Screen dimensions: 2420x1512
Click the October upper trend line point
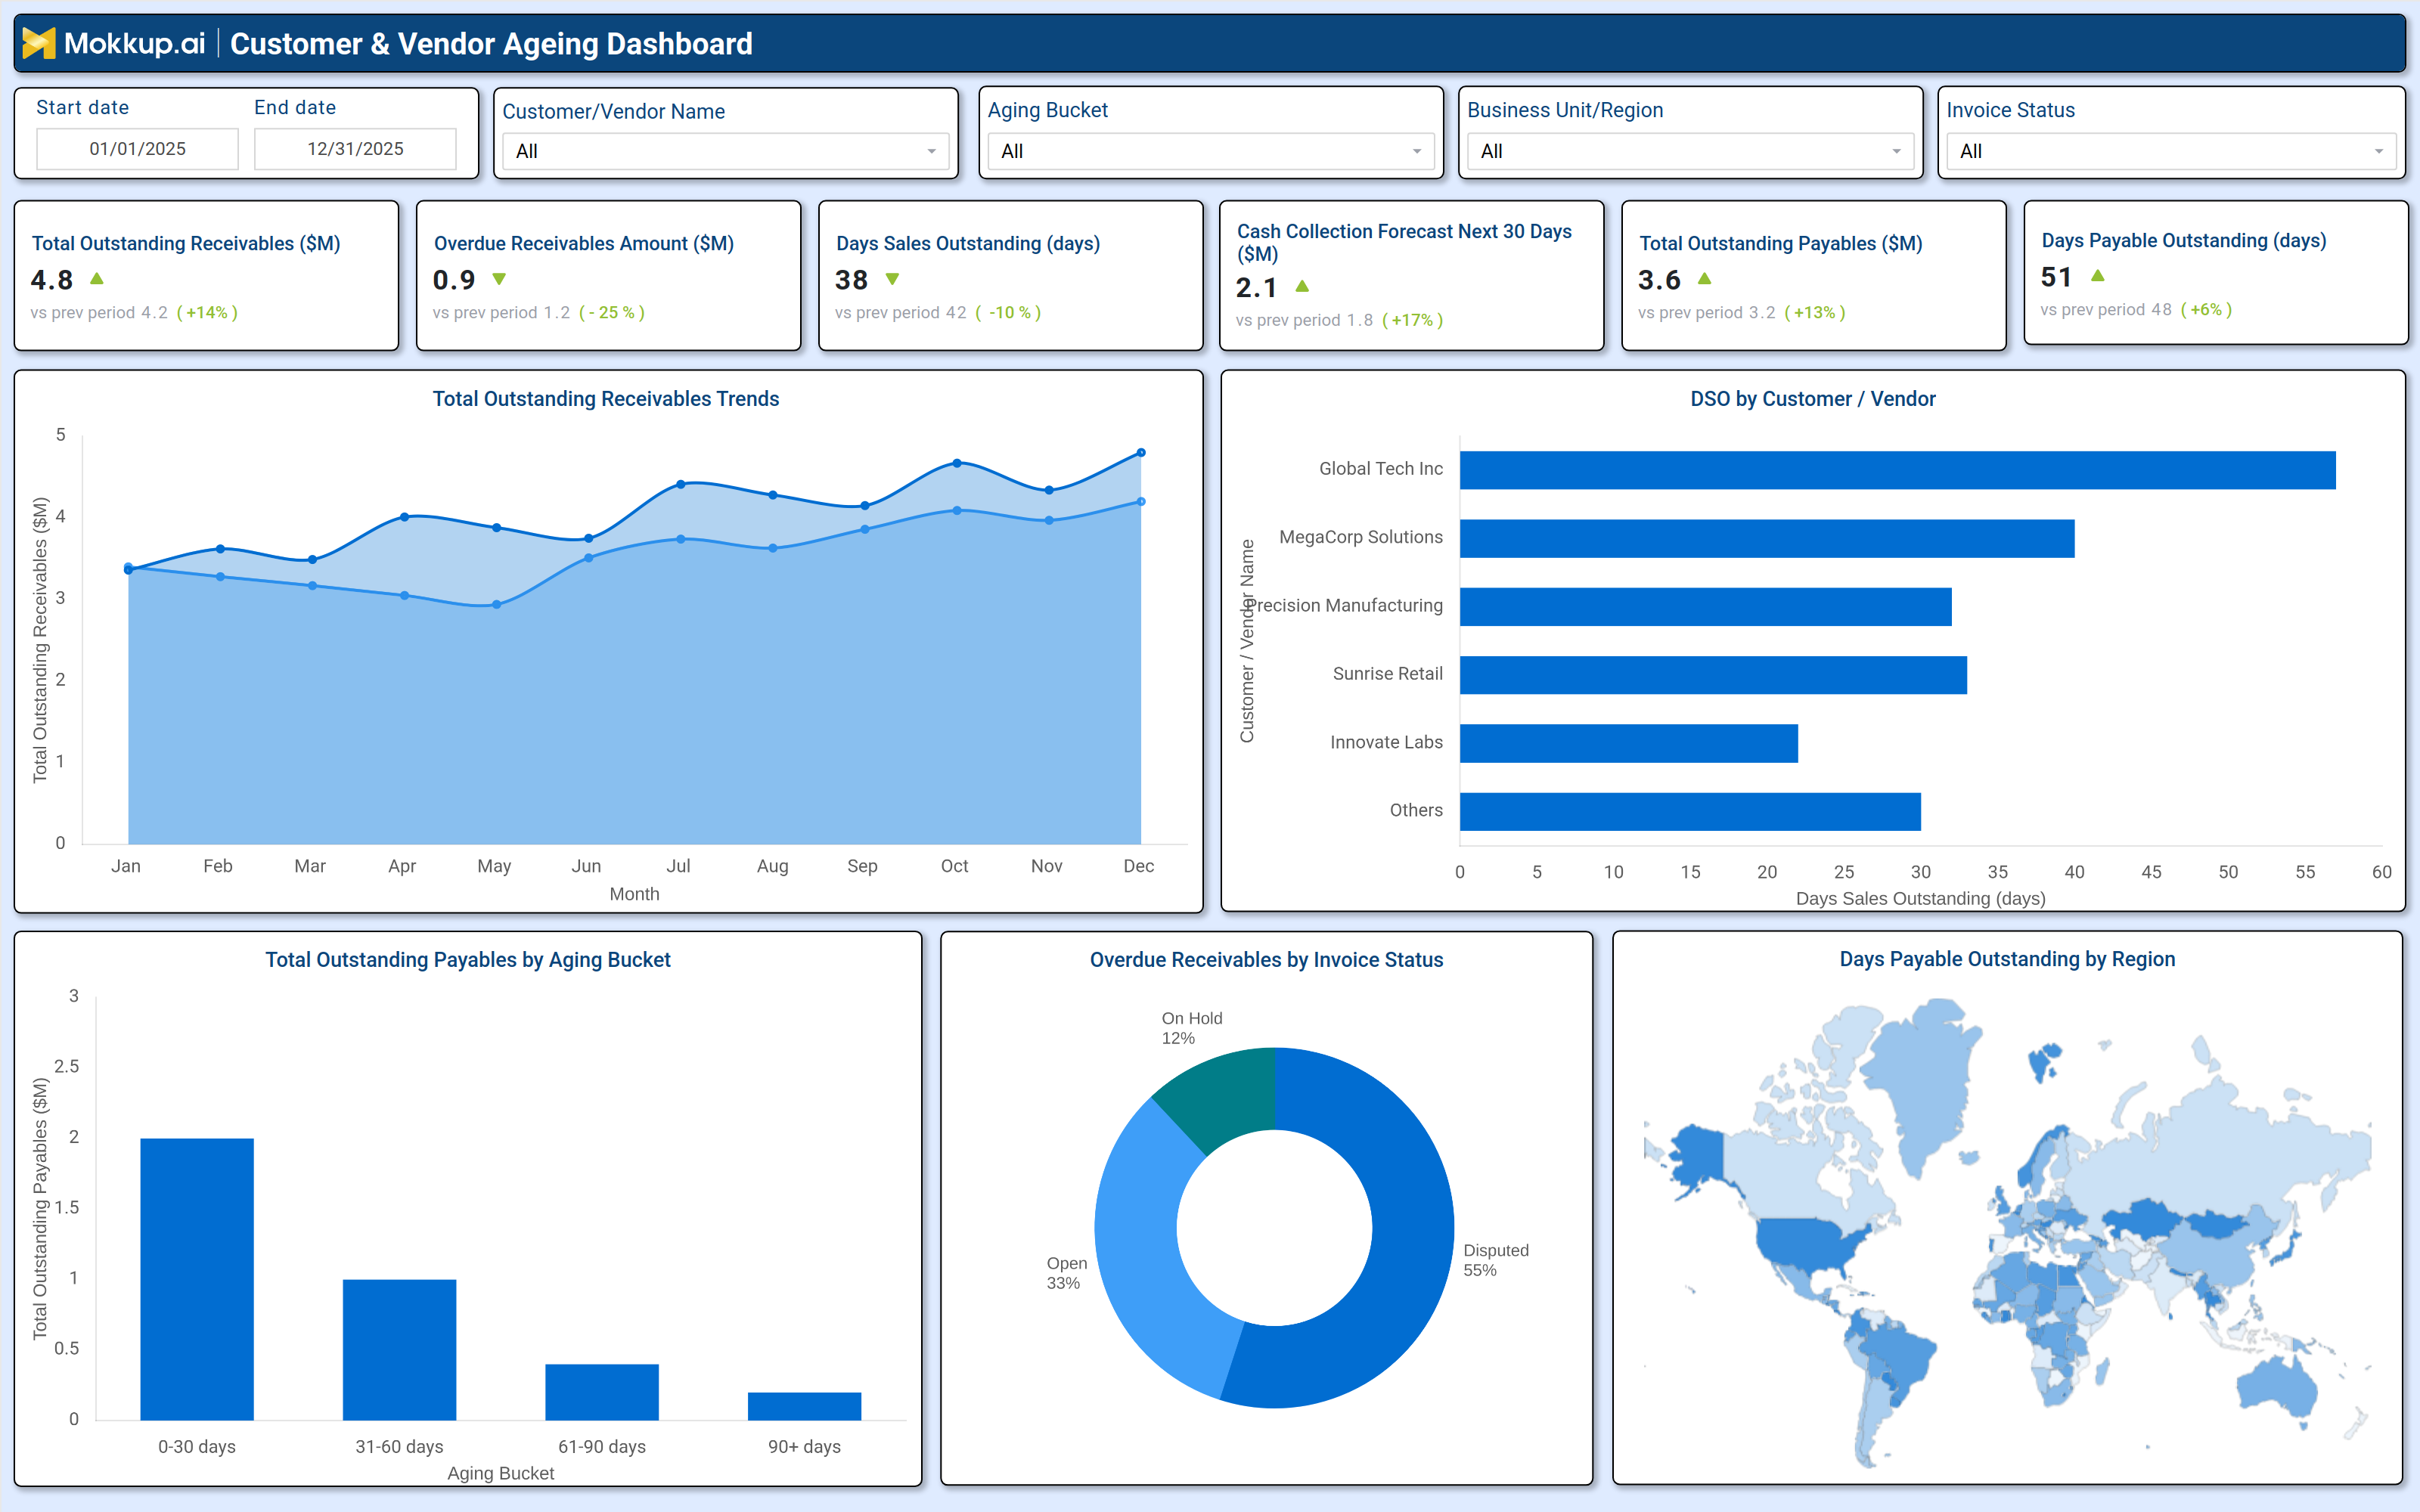pyautogui.click(x=957, y=463)
